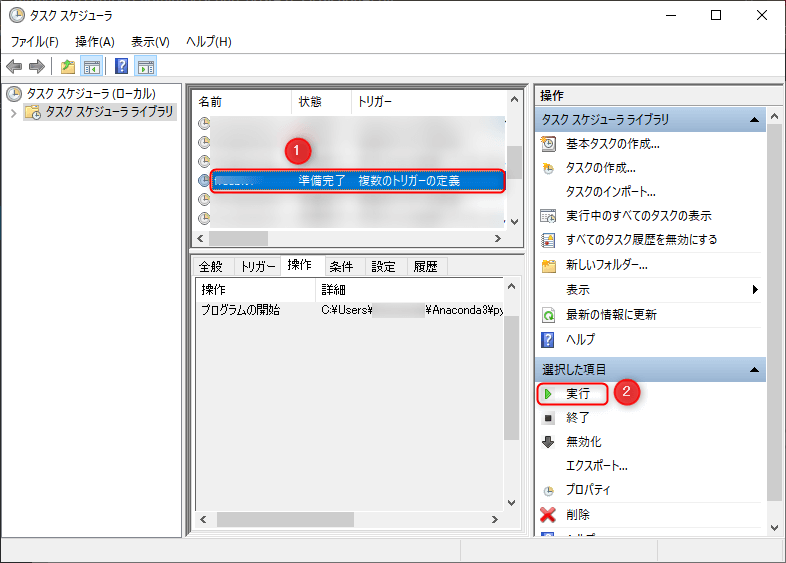The height and width of the screenshot is (563, 786).
Task: Click 終了 to end the task
Action: click(577, 417)
